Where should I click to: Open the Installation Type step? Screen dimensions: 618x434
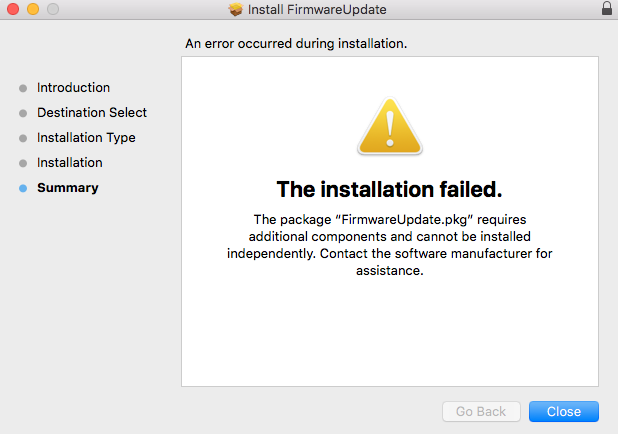tap(86, 138)
